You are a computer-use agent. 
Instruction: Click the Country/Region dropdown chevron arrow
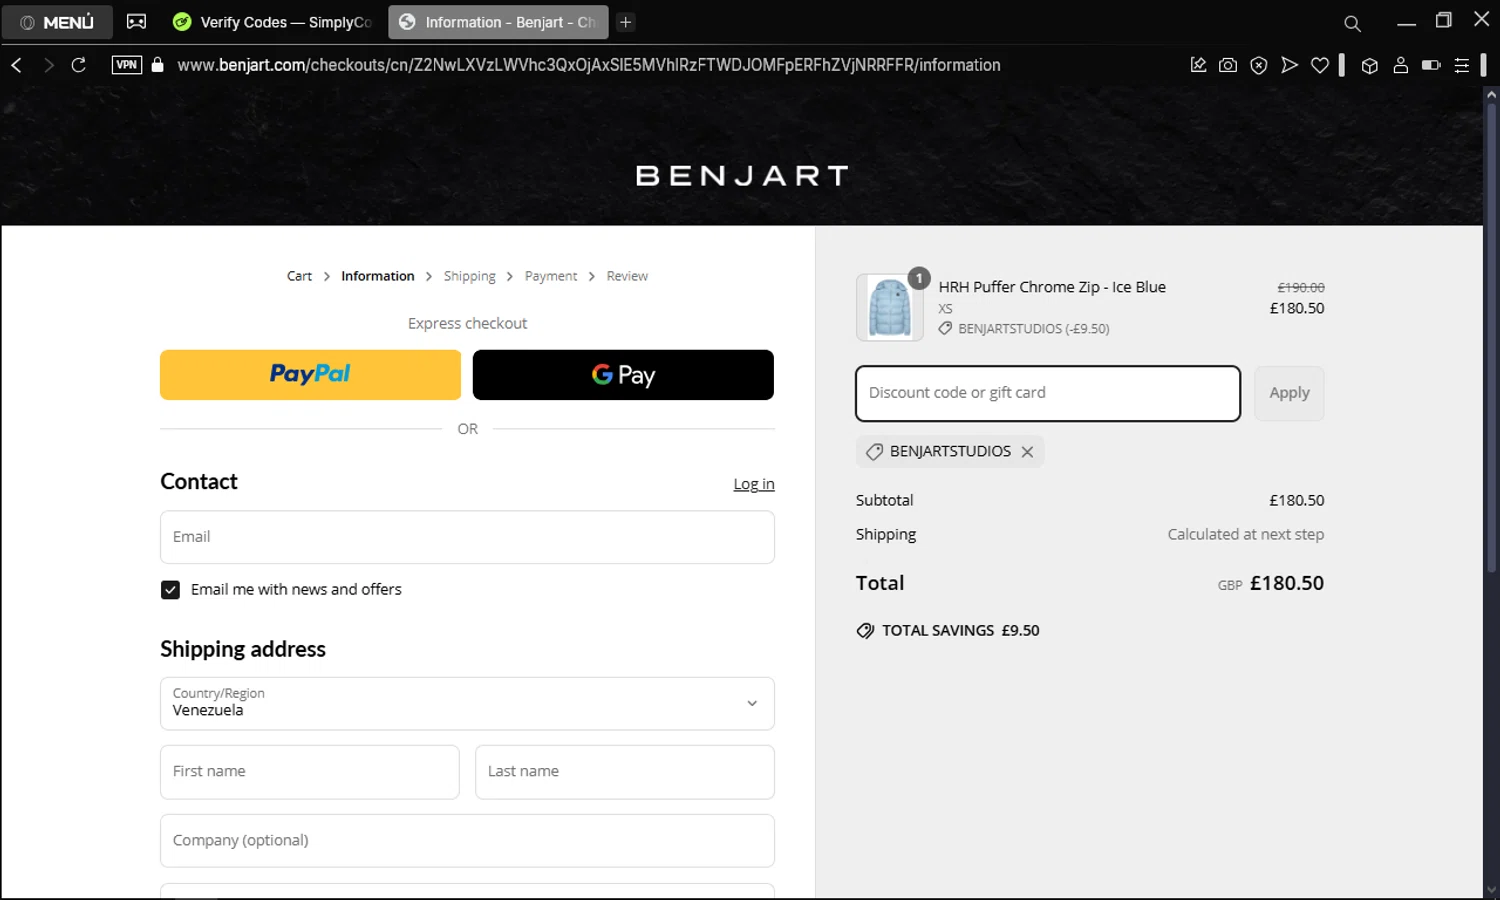pyautogui.click(x=752, y=704)
